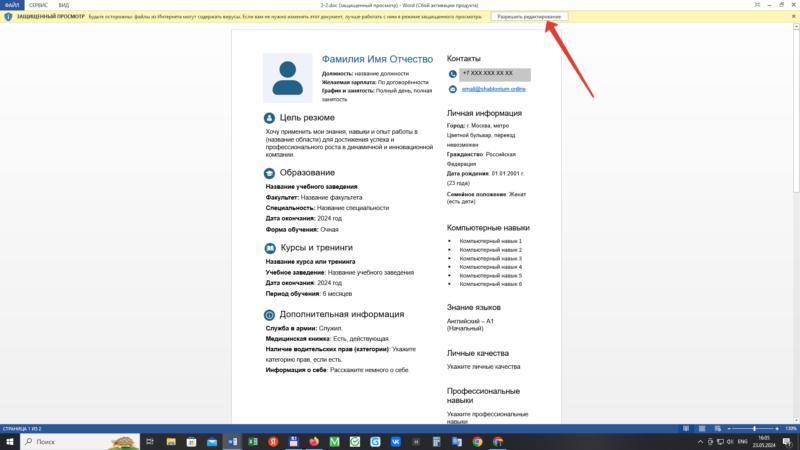The width and height of the screenshot is (800, 450).
Task: Click the phone icon under Контакты
Action: point(453,74)
